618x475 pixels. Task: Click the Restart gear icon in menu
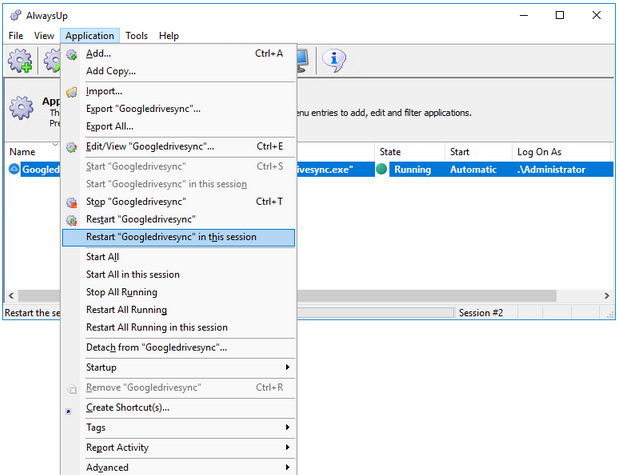point(72,220)
